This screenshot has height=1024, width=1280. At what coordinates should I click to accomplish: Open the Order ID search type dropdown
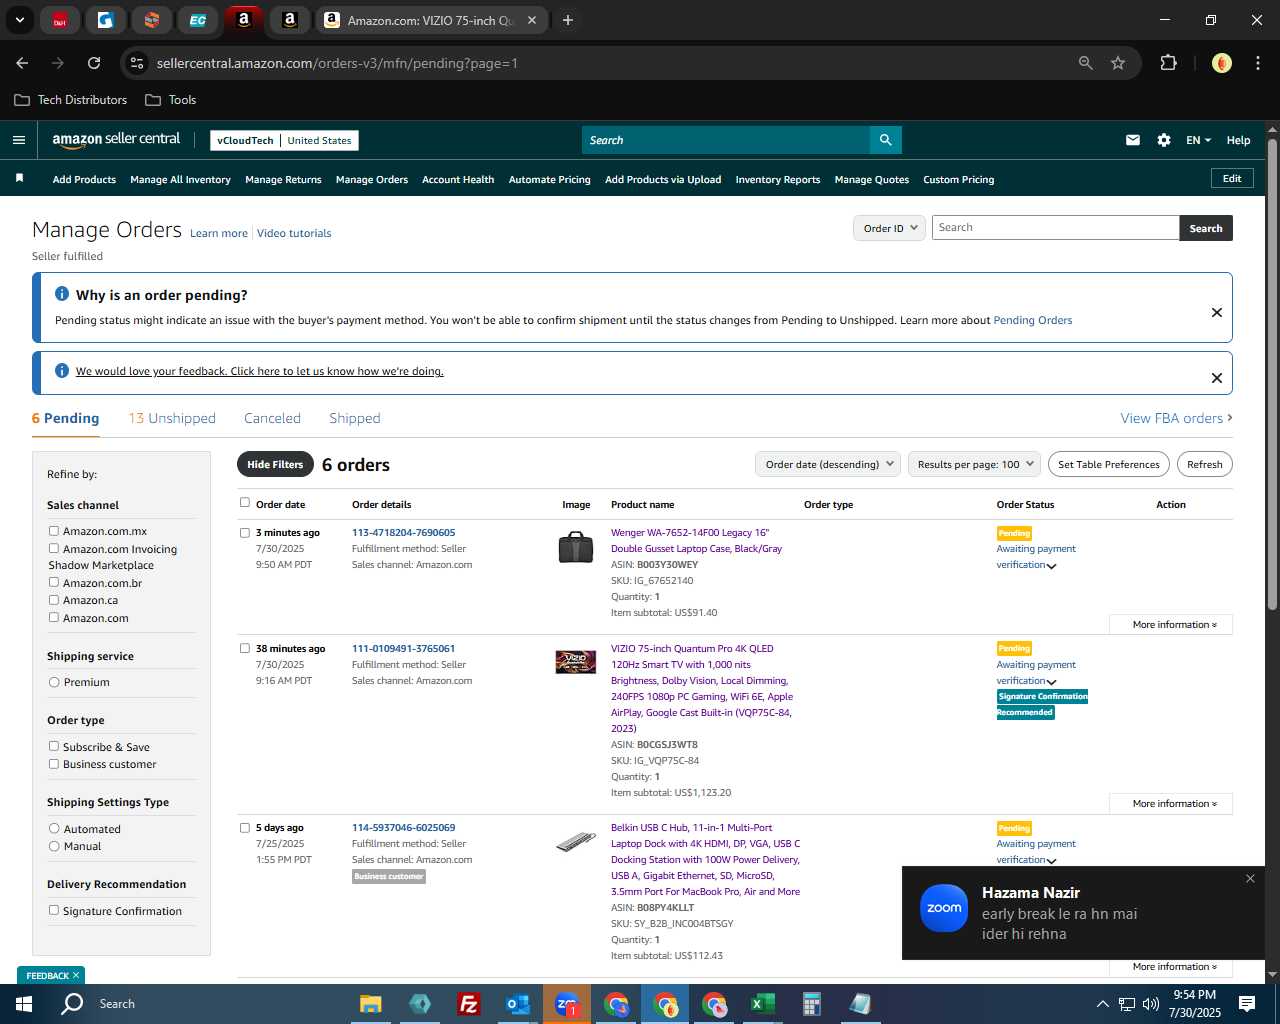point(889,228)
